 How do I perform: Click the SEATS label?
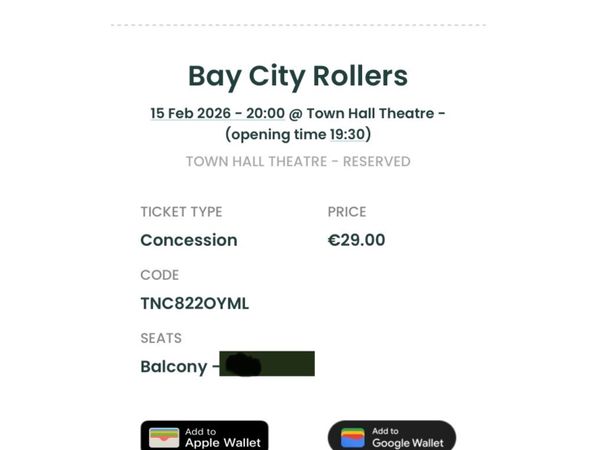pos(161,338)
